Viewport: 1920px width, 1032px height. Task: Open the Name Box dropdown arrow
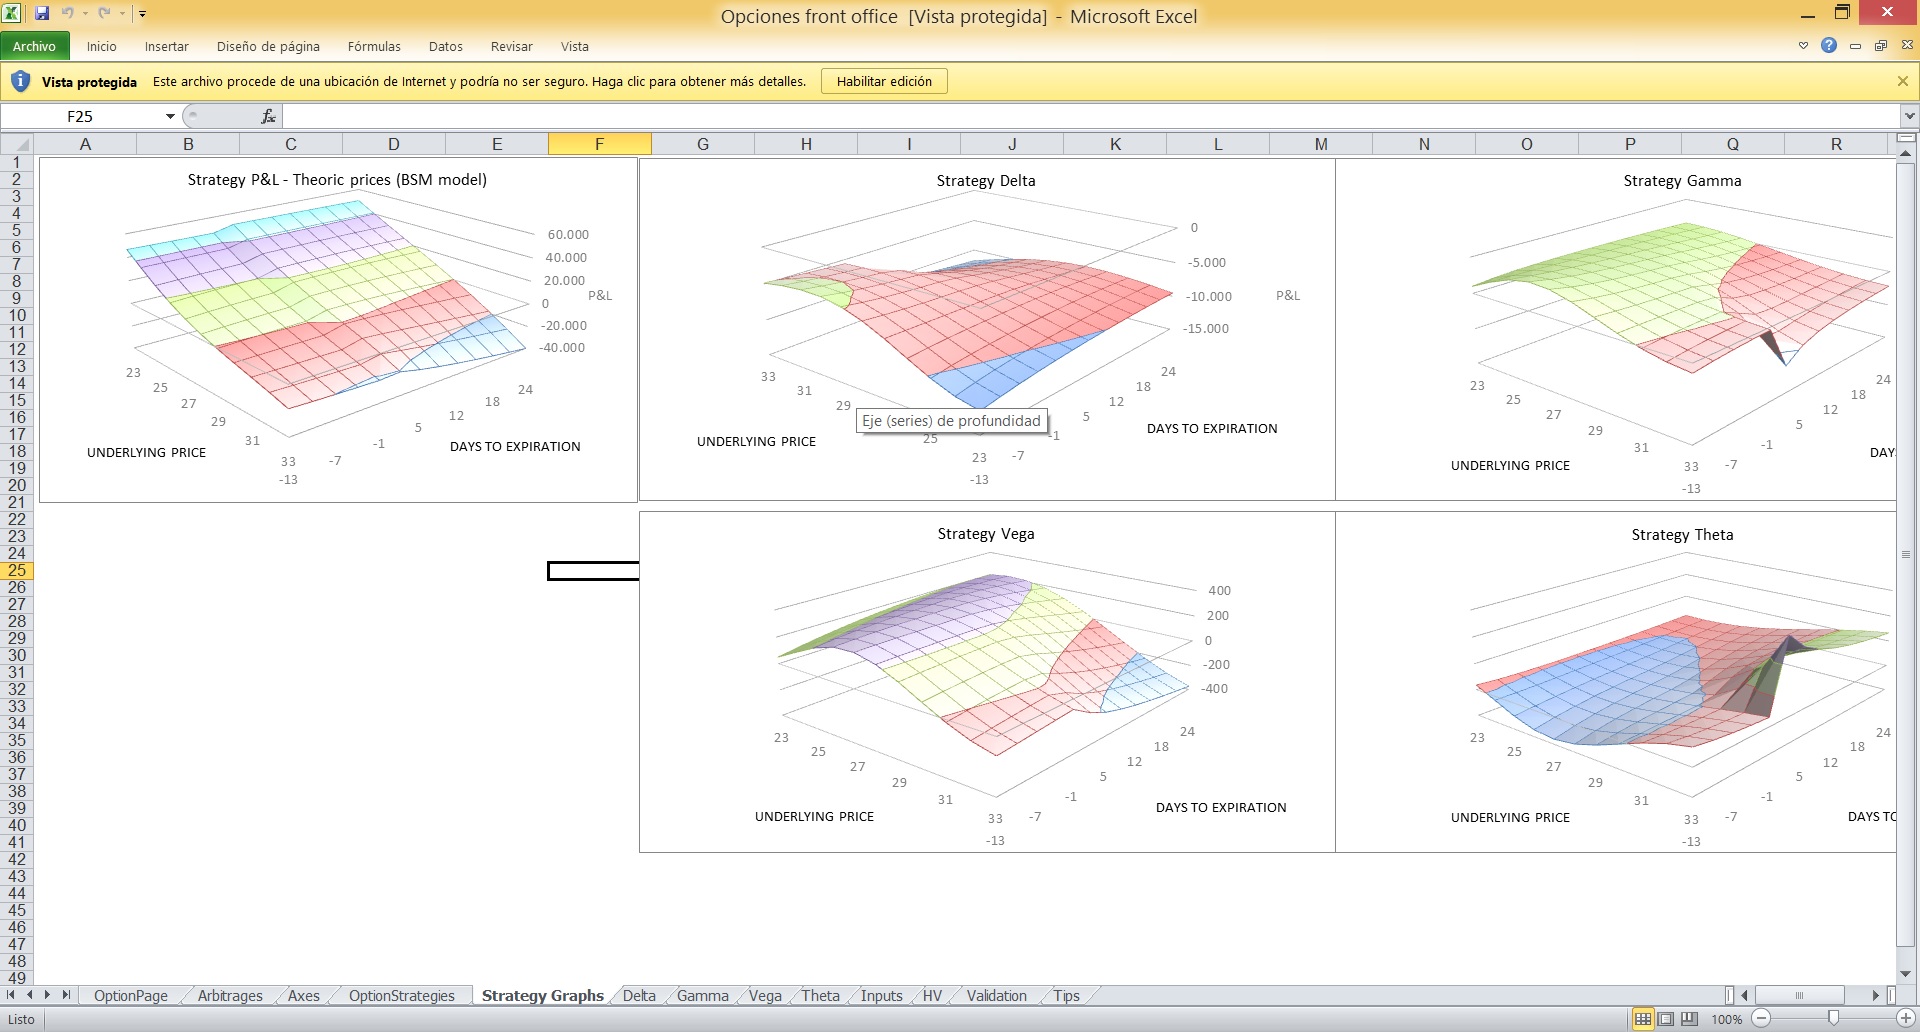(x=170, y=116)
